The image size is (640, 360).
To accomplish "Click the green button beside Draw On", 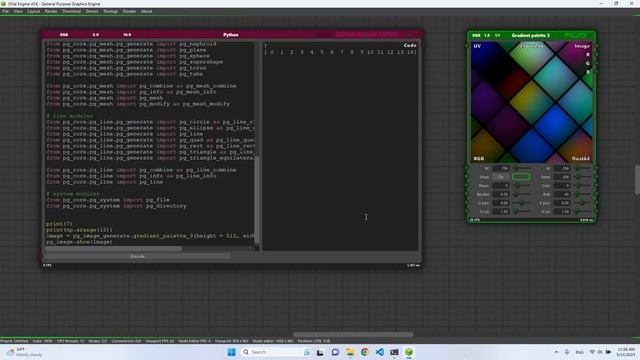I will (x=521, y=177).
